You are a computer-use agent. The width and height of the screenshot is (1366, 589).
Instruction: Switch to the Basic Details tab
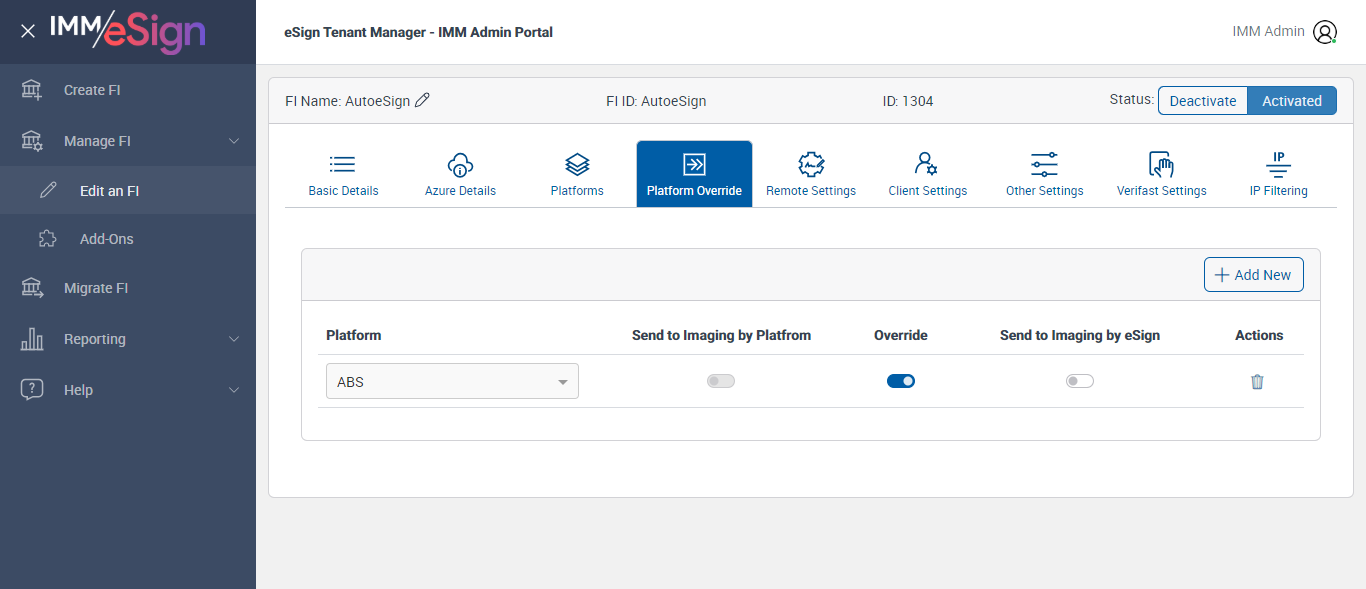(343, 175)
